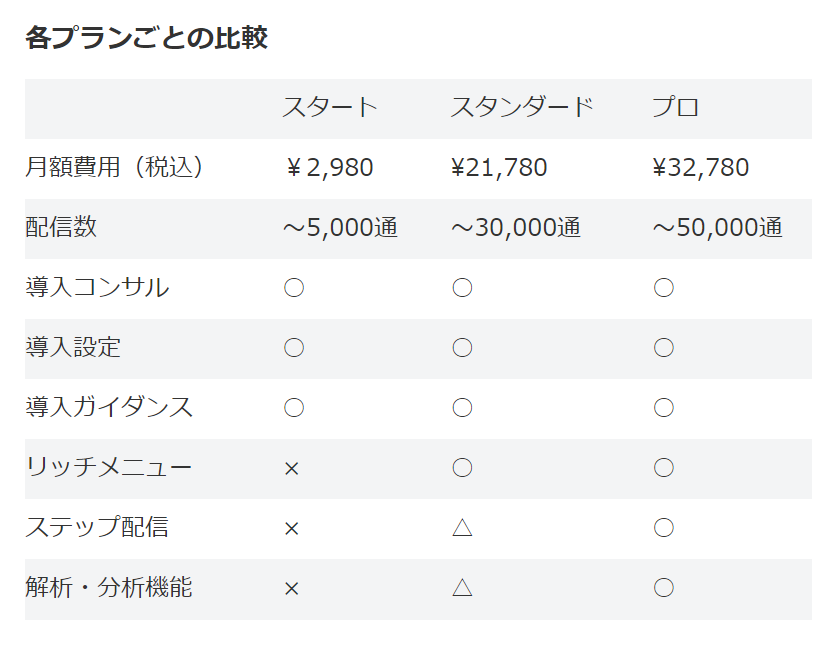Click the circle for スタンダード リッチメニュー
Screen dimensions: 826x645
(462, 468)
